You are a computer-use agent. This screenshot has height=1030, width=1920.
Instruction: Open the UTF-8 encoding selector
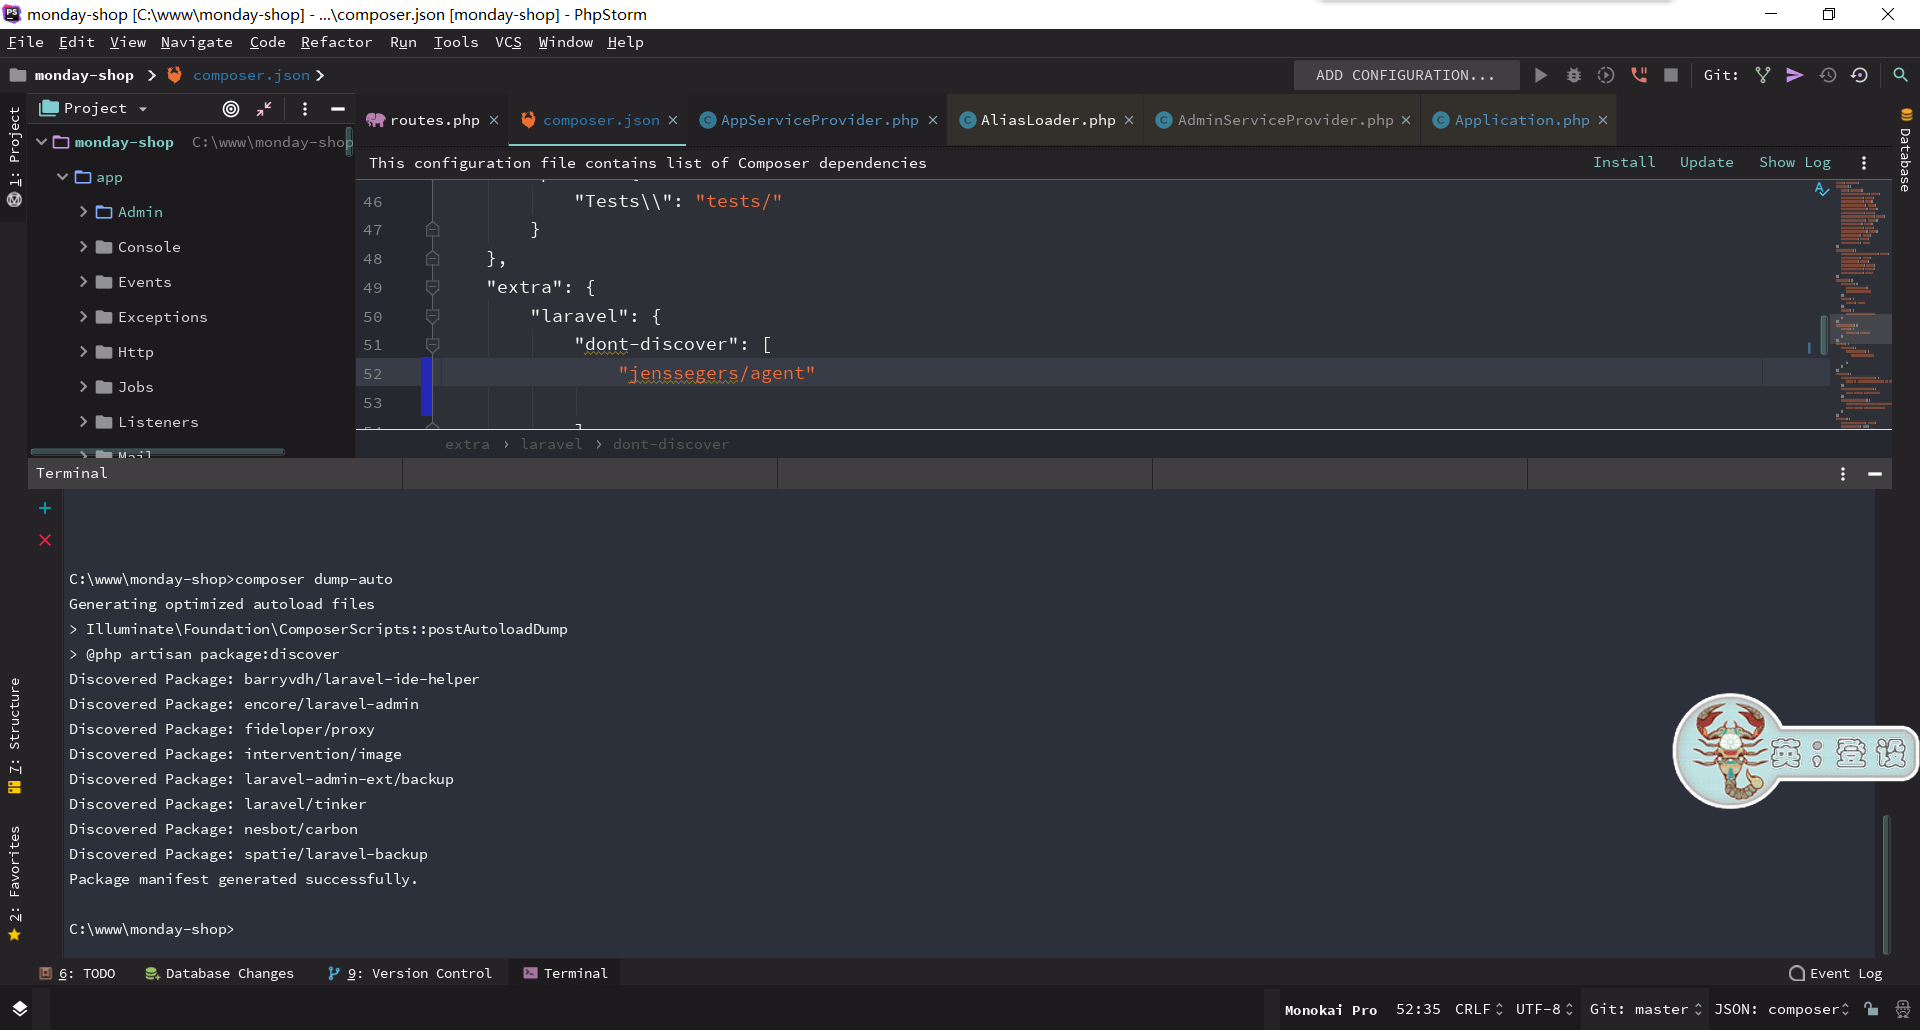[x=1544, y=1009]
